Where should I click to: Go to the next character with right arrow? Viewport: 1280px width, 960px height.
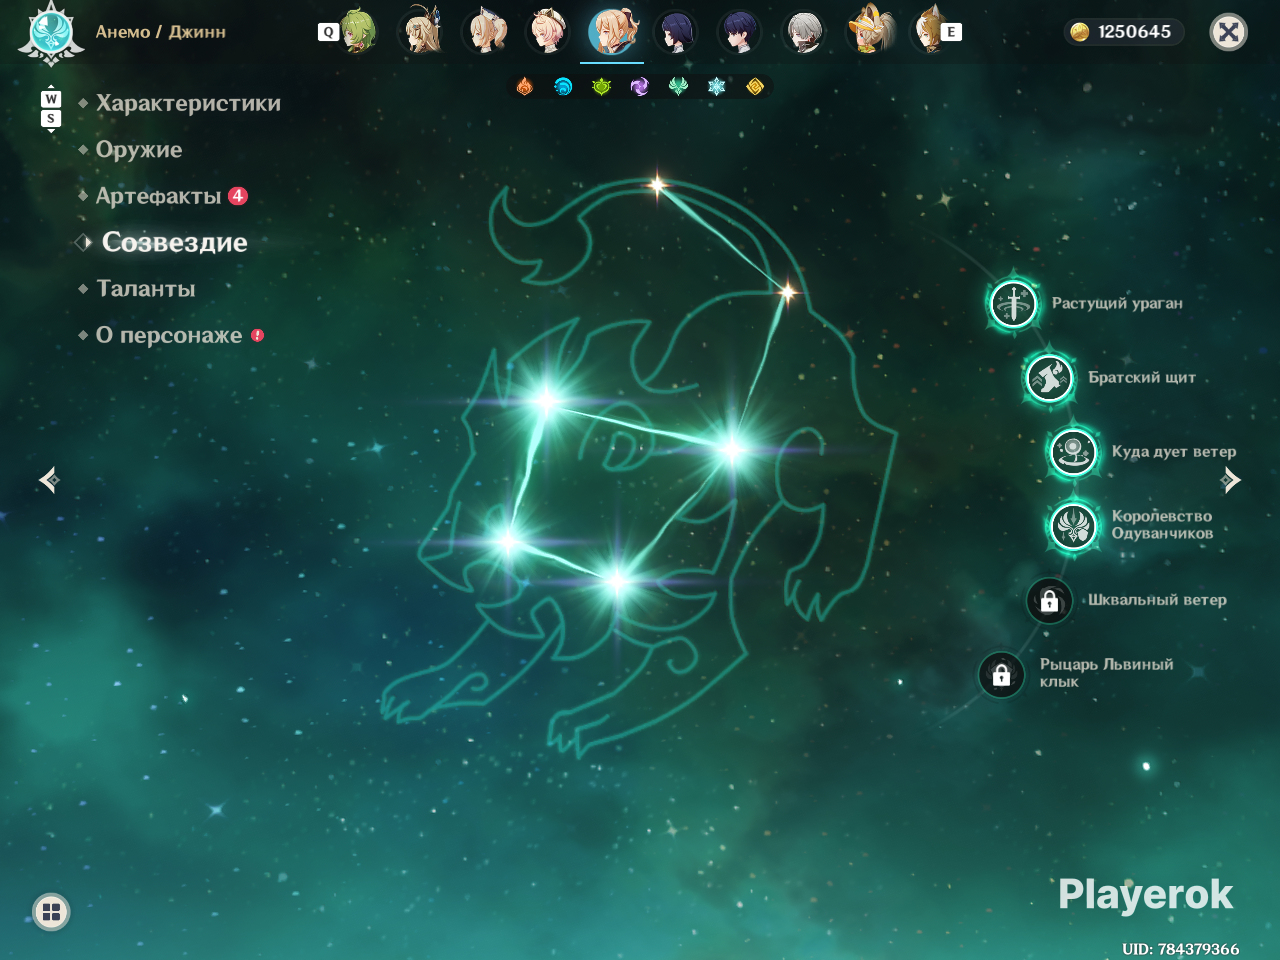click(1231, 481)
